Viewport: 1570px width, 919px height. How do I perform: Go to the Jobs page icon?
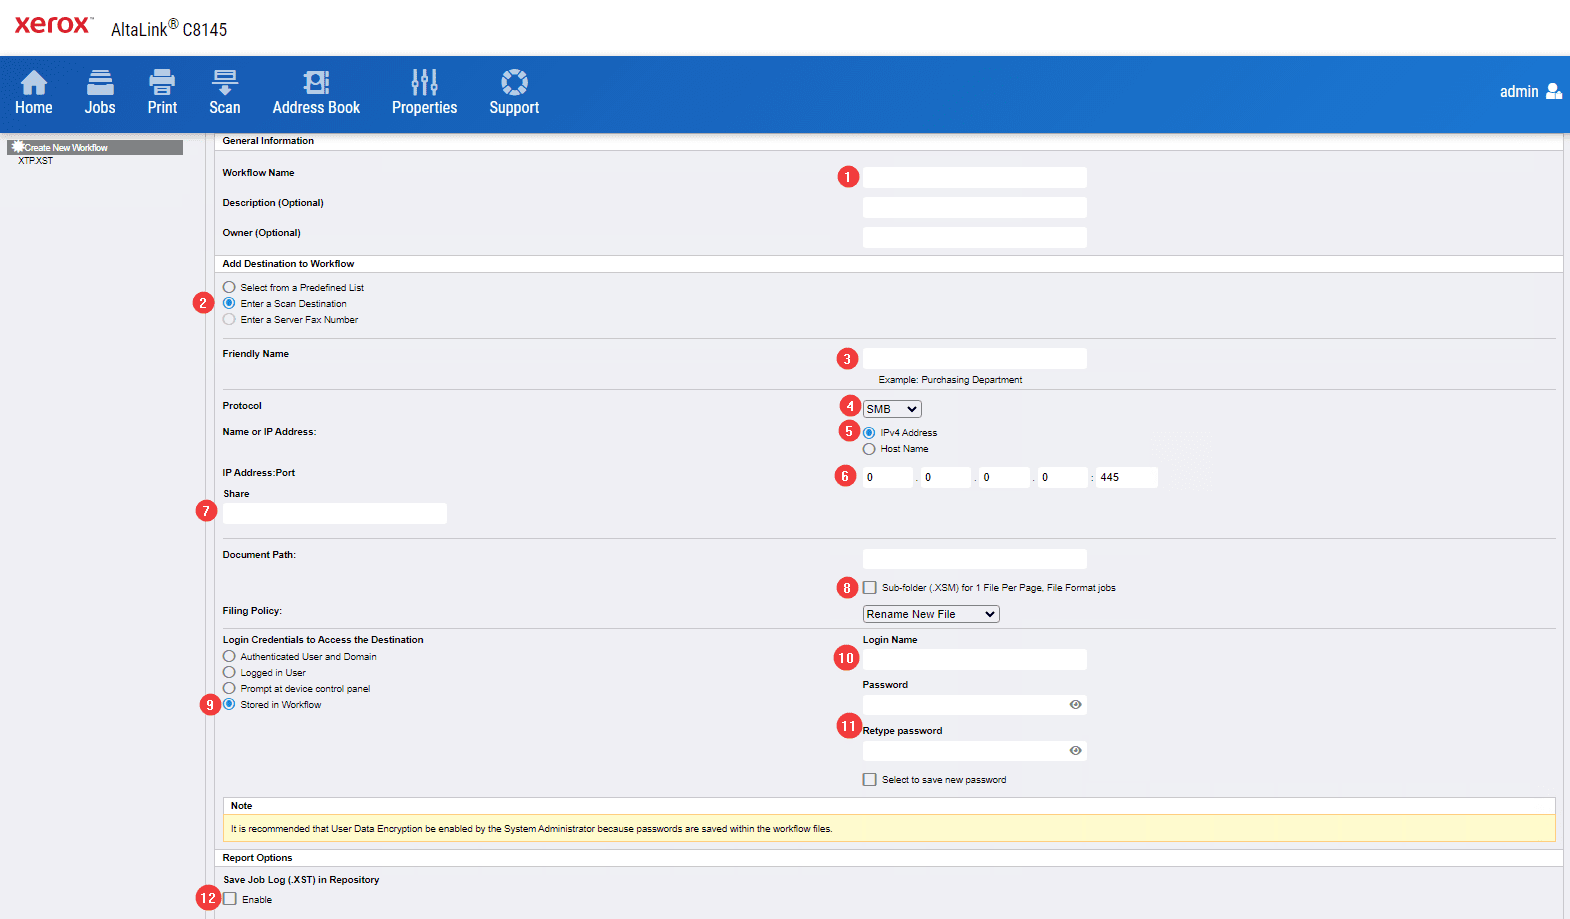pos(100,82)
